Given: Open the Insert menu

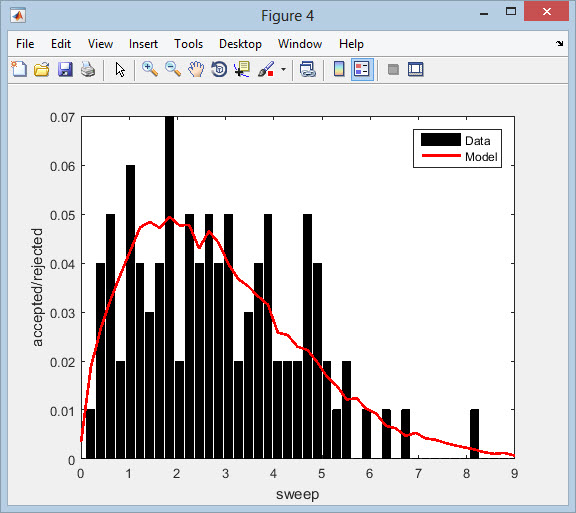Looking at the screenshot, I should pyautogui.click(x=143, y=44).
